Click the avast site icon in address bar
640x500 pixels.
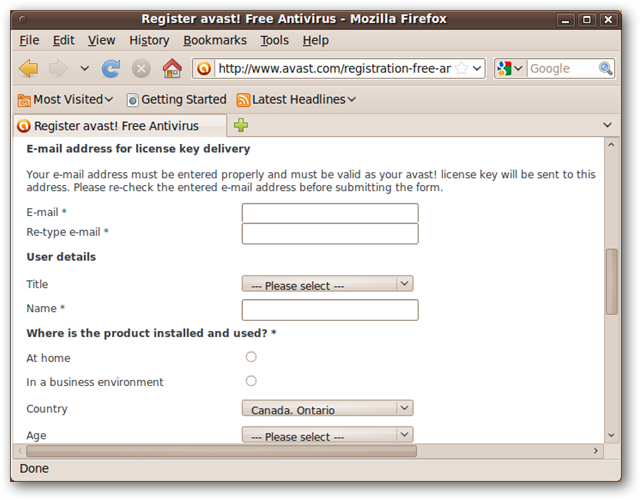coord(204,69)
